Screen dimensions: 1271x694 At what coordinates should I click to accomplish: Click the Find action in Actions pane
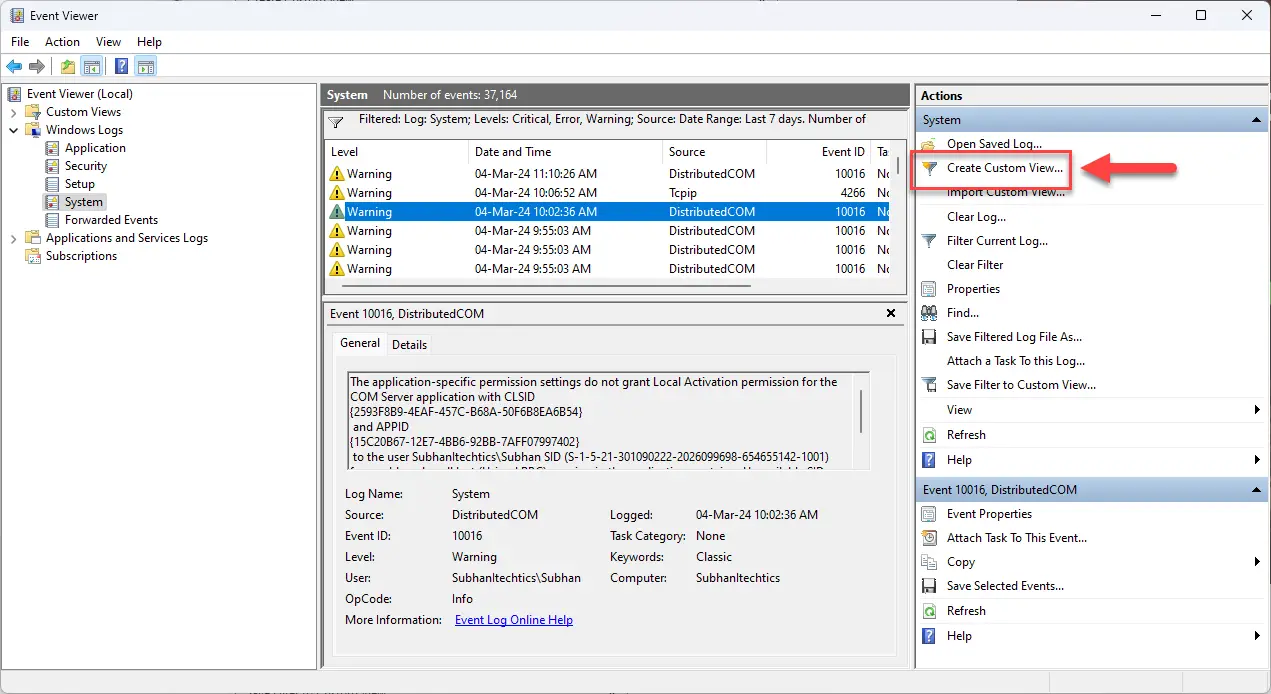(x=961, y=313)
